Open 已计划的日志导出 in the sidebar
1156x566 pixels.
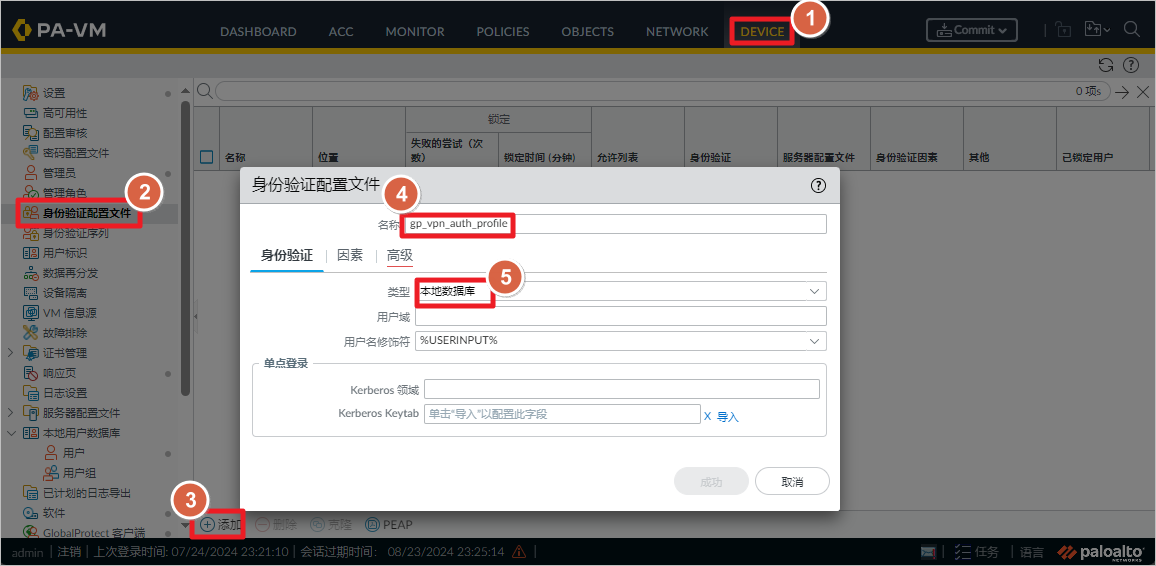(86, 492)
